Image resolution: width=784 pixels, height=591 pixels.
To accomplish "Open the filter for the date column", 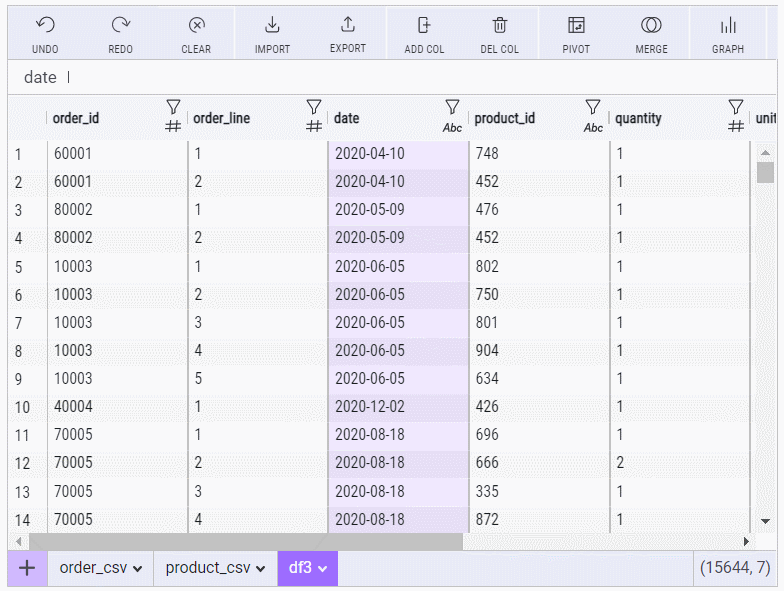I will [x=452, y=107].
